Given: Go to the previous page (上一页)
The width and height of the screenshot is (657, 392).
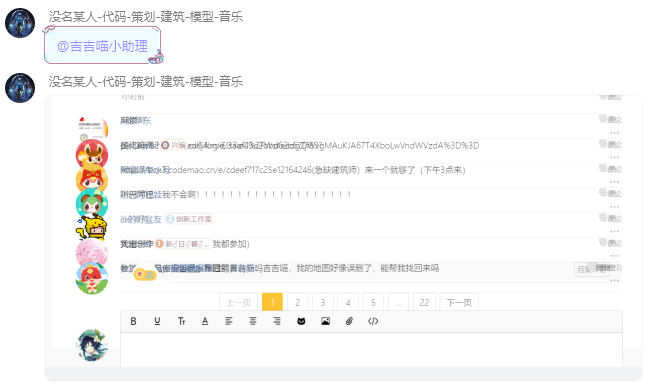Looking at the screenshot, I should pyautogui.click(x=238, y=302).
